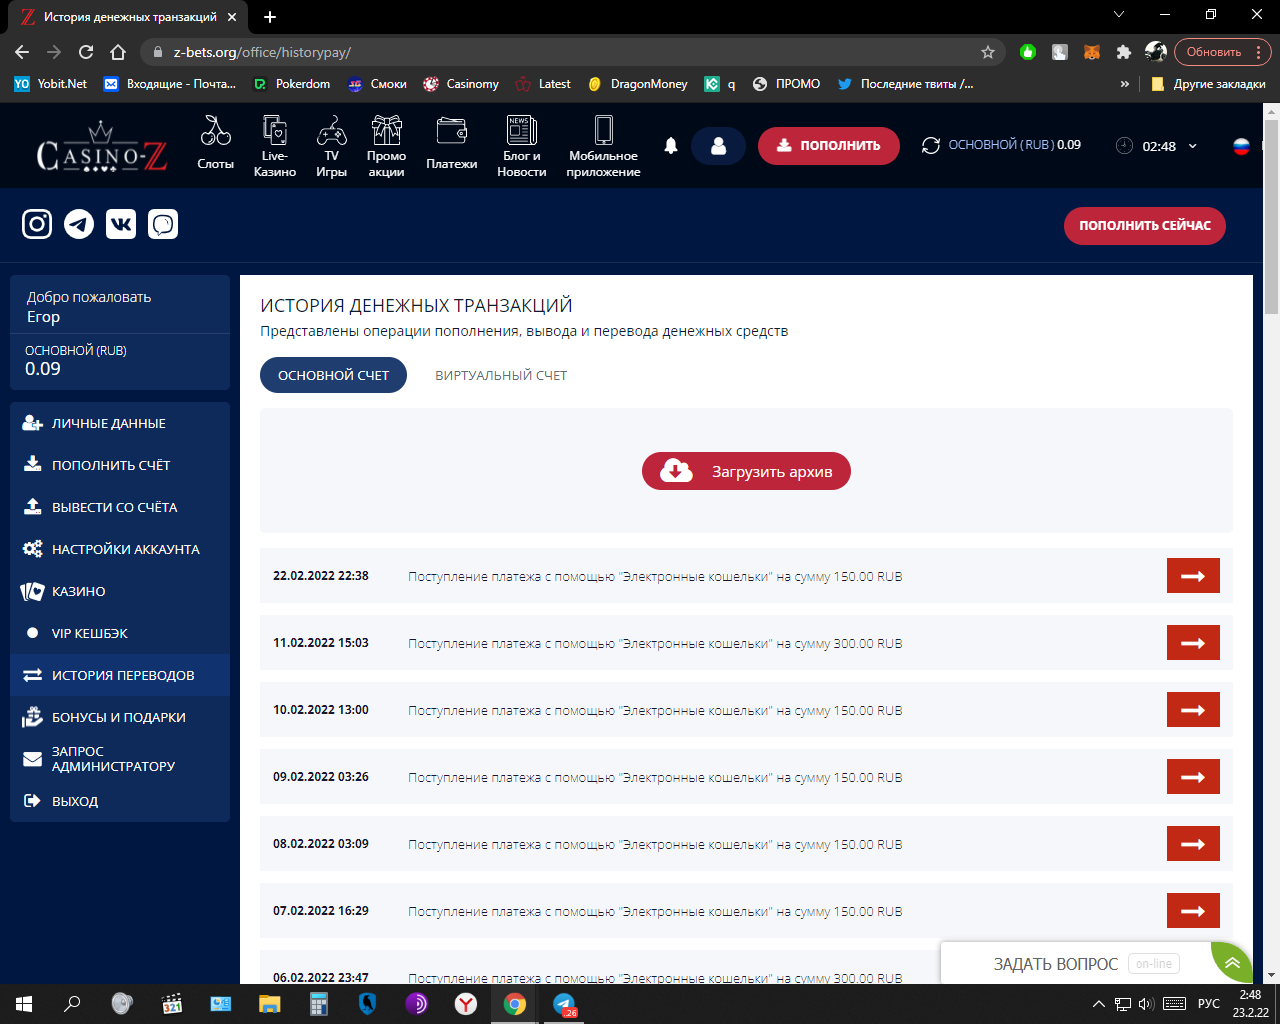Image resolution: width=1280 pixels, height=1024 pixels.
Task: Open the calculator from the taskbar
Action: 319,1004
